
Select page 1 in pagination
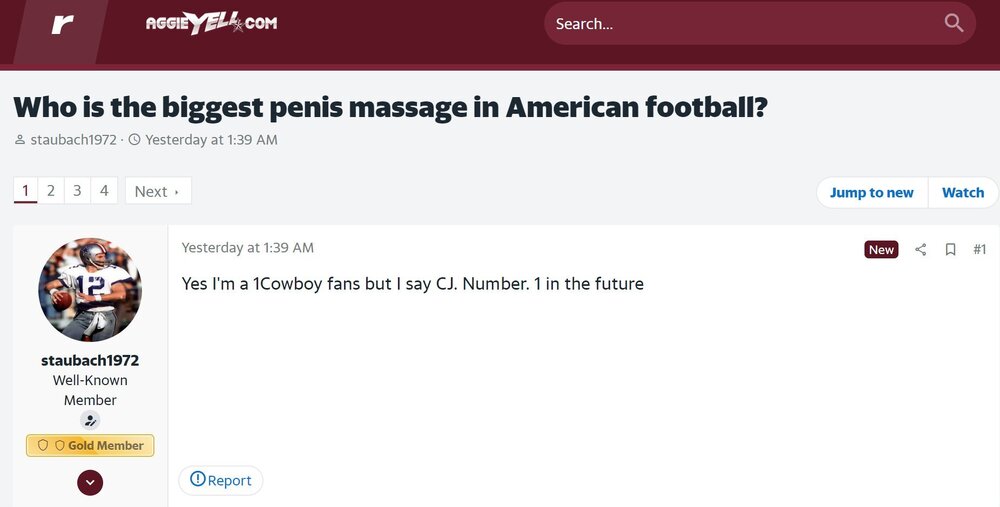(25, 190)
